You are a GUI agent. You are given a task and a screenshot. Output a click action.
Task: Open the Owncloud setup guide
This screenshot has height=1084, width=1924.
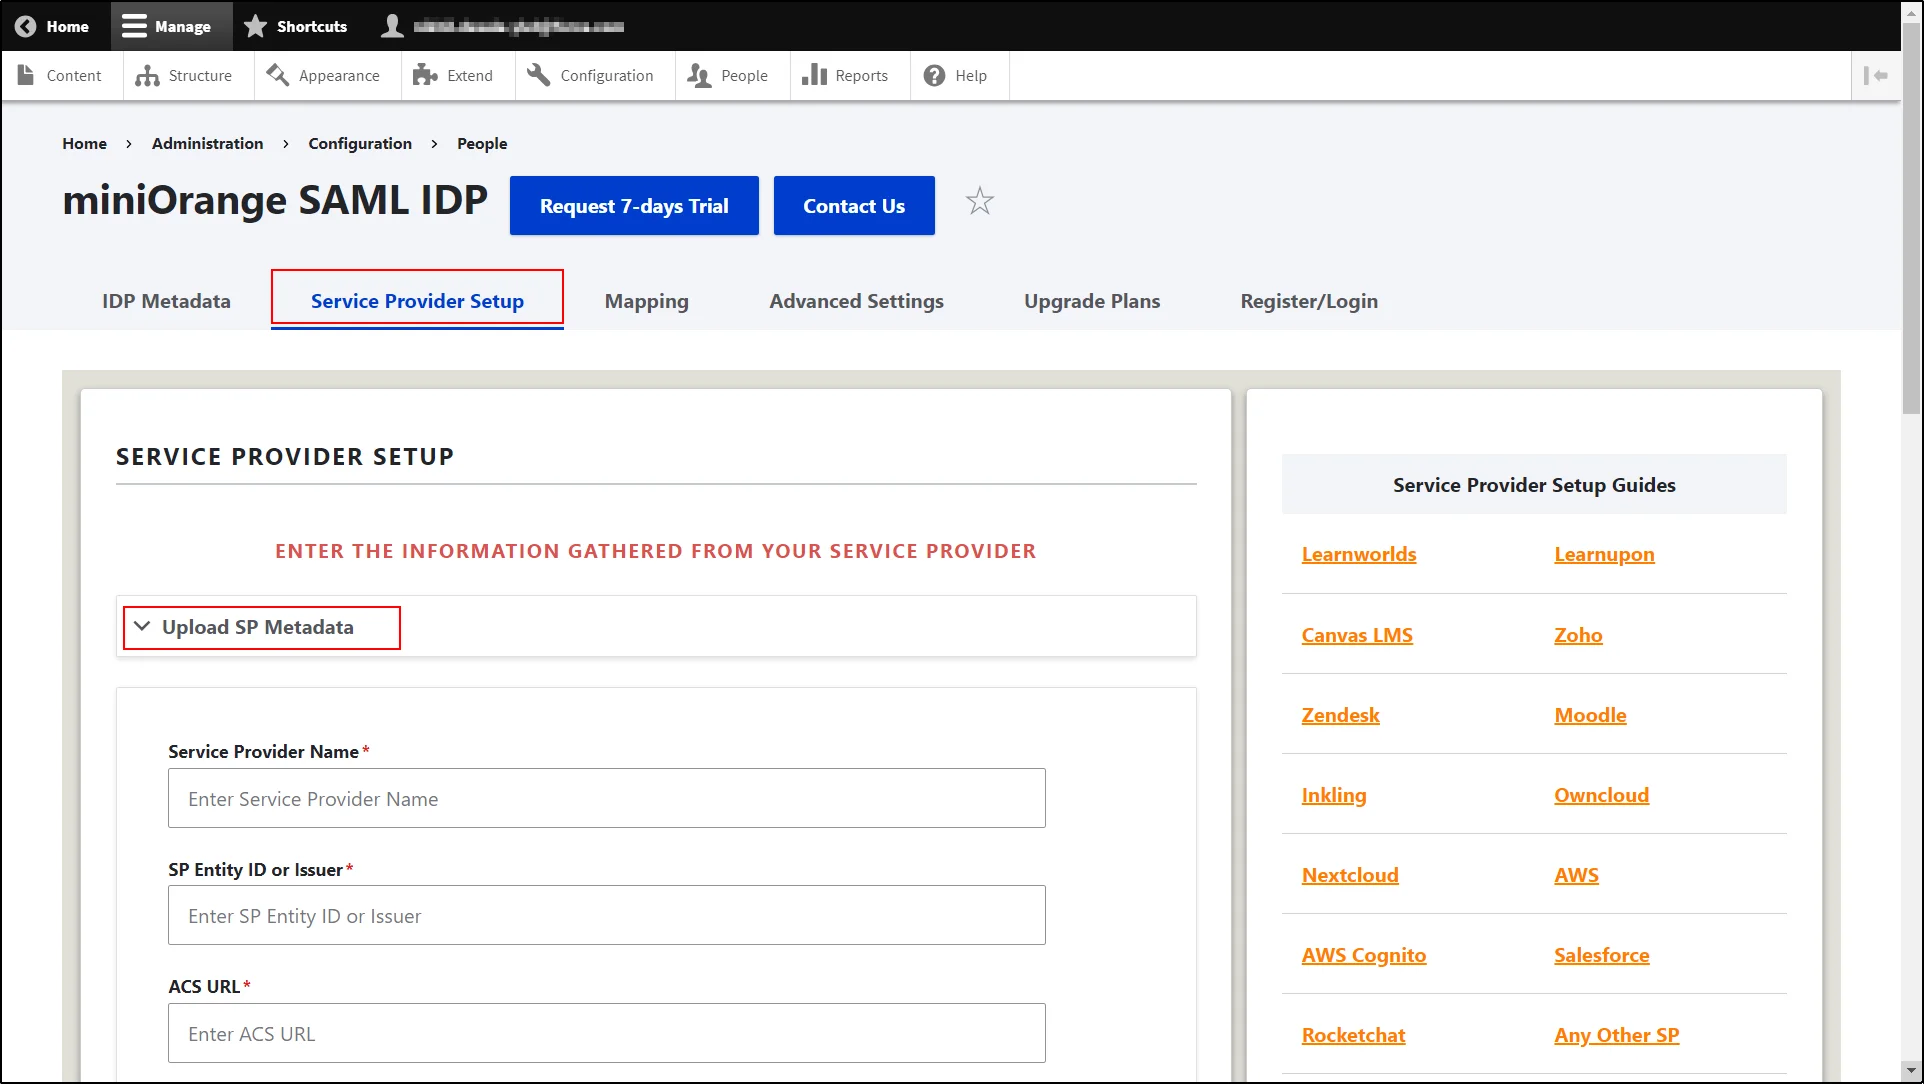[x=1601, y=795]
